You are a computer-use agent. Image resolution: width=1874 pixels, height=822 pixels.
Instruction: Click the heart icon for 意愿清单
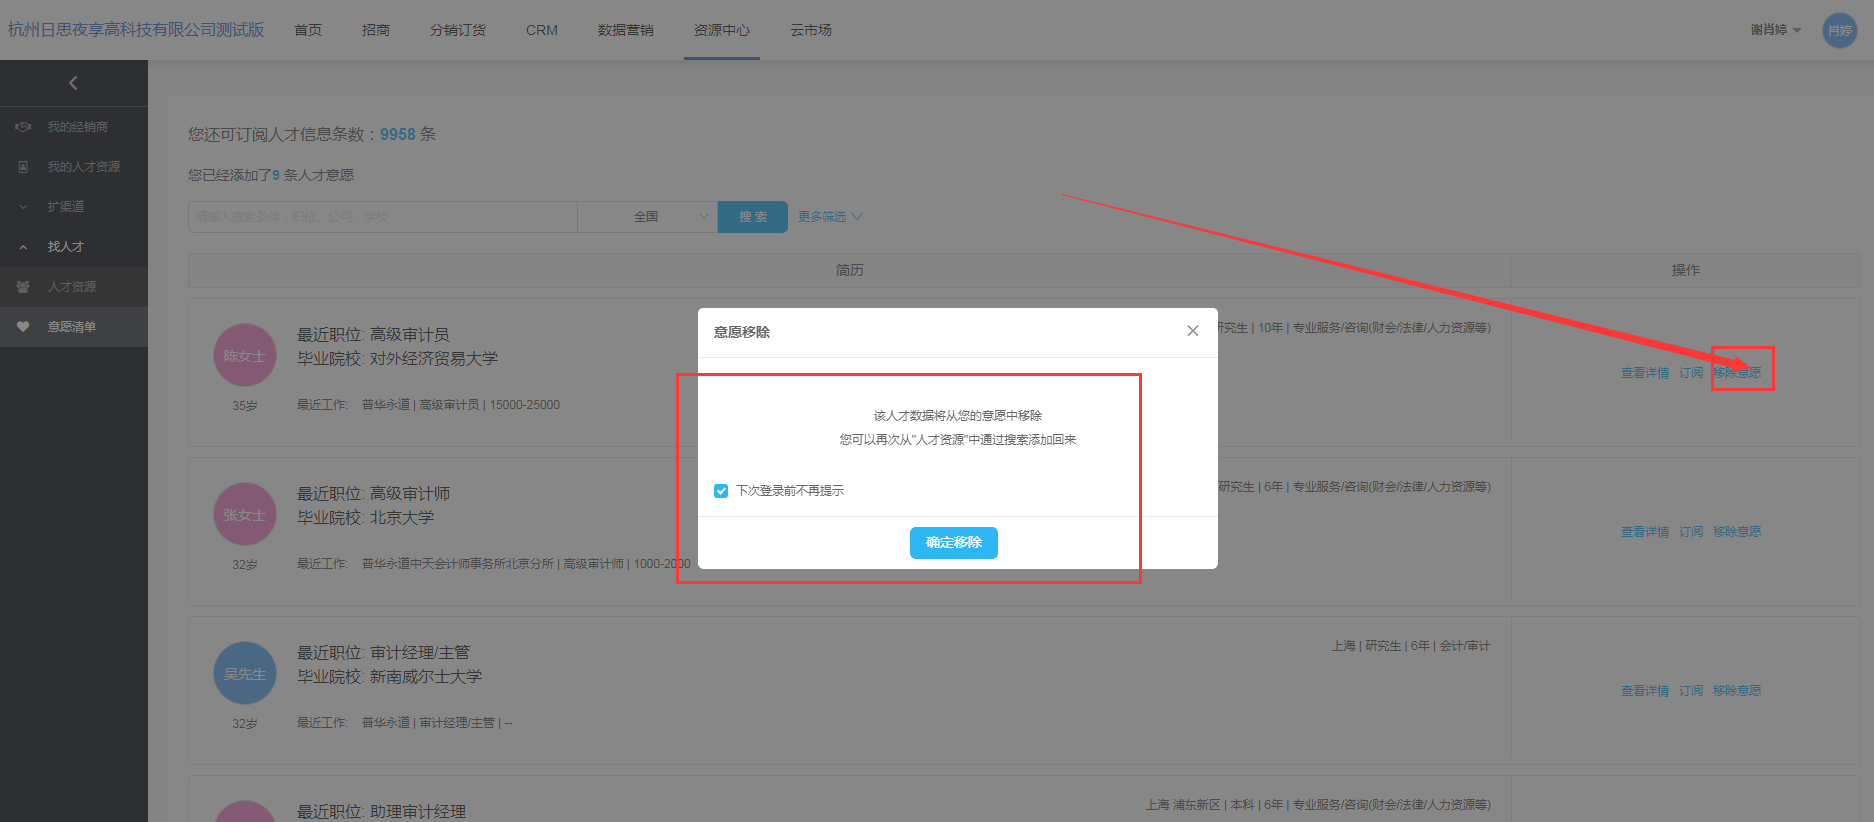(x=23, y=327)
